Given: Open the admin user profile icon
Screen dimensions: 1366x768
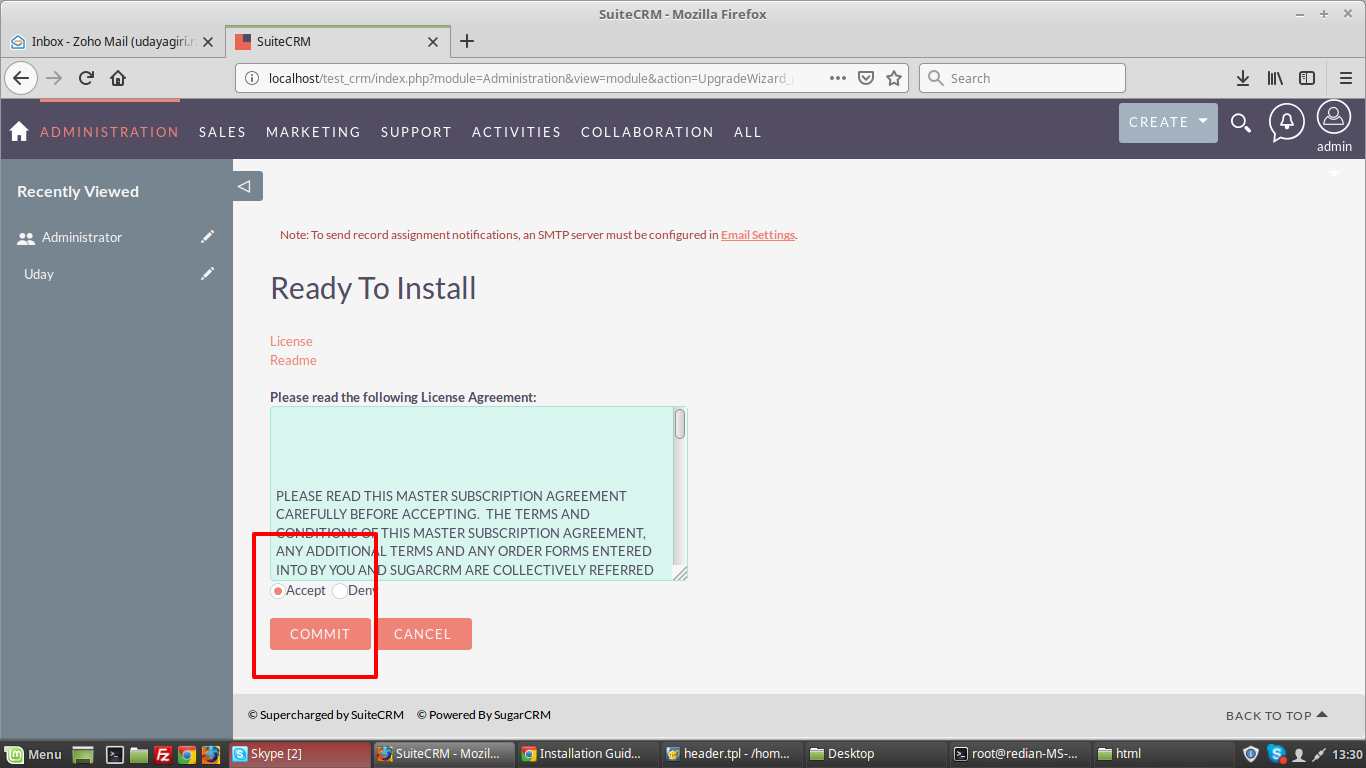Looking at the screenshot, I should (x=1334, y=117).
